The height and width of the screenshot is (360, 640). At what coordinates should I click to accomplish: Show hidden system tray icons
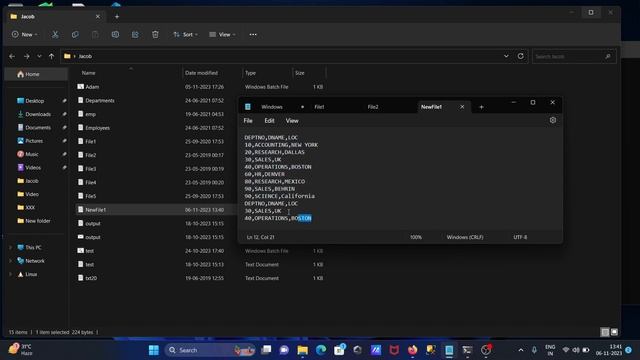(521, 350)
